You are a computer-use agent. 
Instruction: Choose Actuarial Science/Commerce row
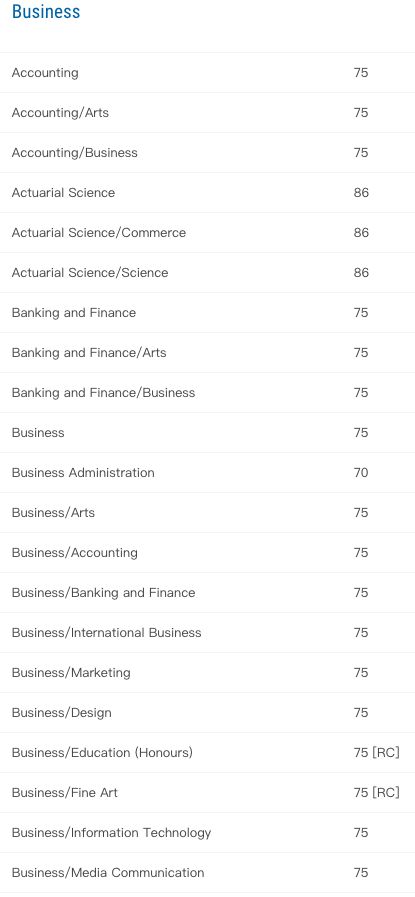[x=207, y=233]
